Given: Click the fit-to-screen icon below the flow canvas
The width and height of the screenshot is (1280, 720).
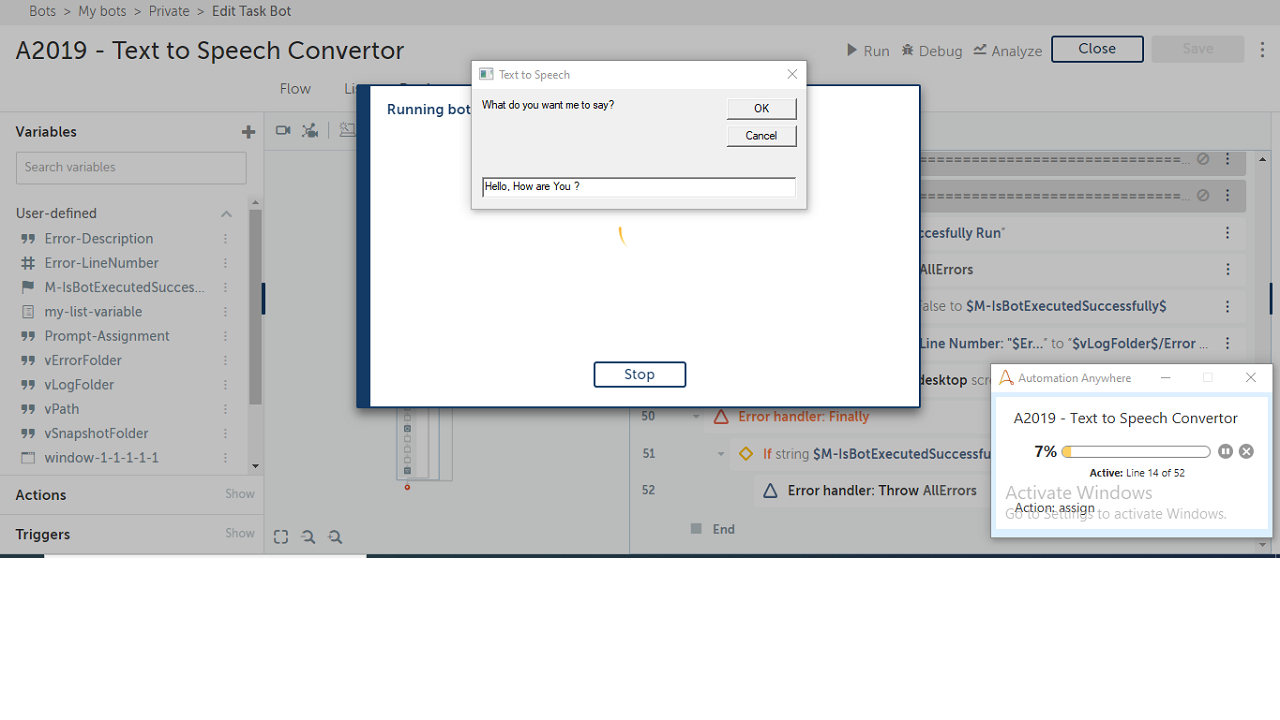Looking at the screenshot, I should 281,537.
